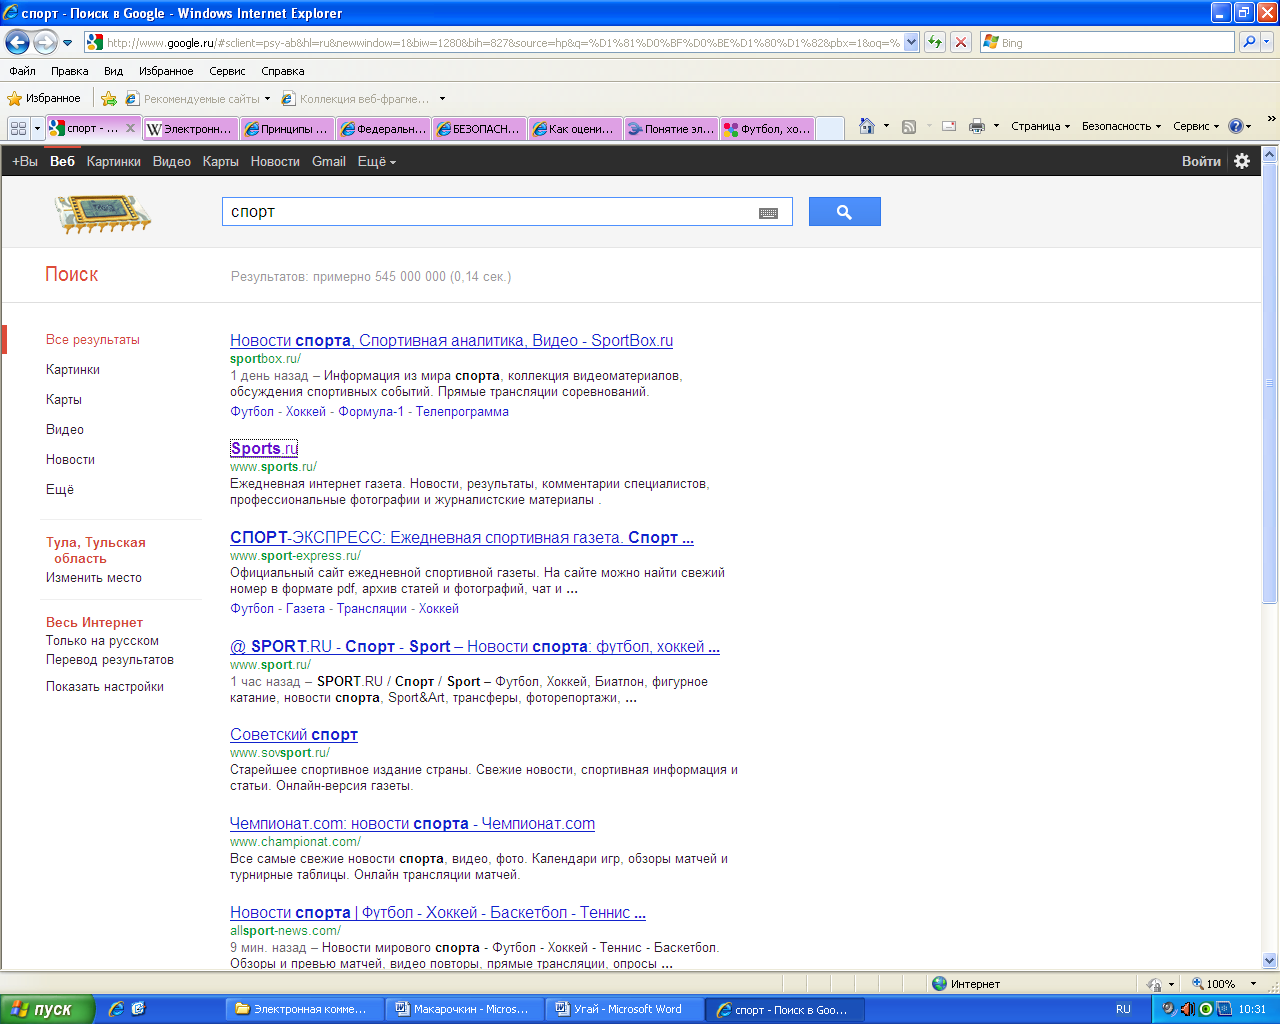The image size is (1280, 1024).
Task: Open result 'Новости спорта, Спортивная аналитика, Видео - SportBox.ru'
Action: coord(451,340)
